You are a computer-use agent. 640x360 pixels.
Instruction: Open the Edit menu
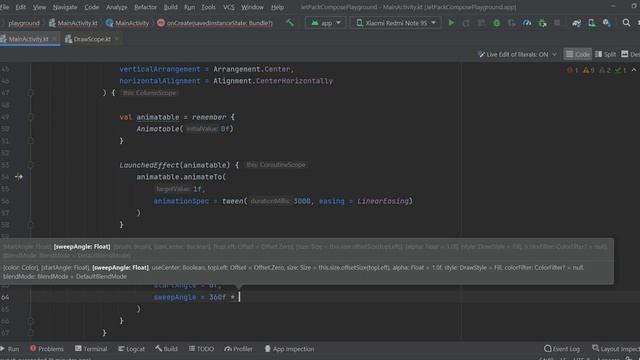[x=20, y=7]
